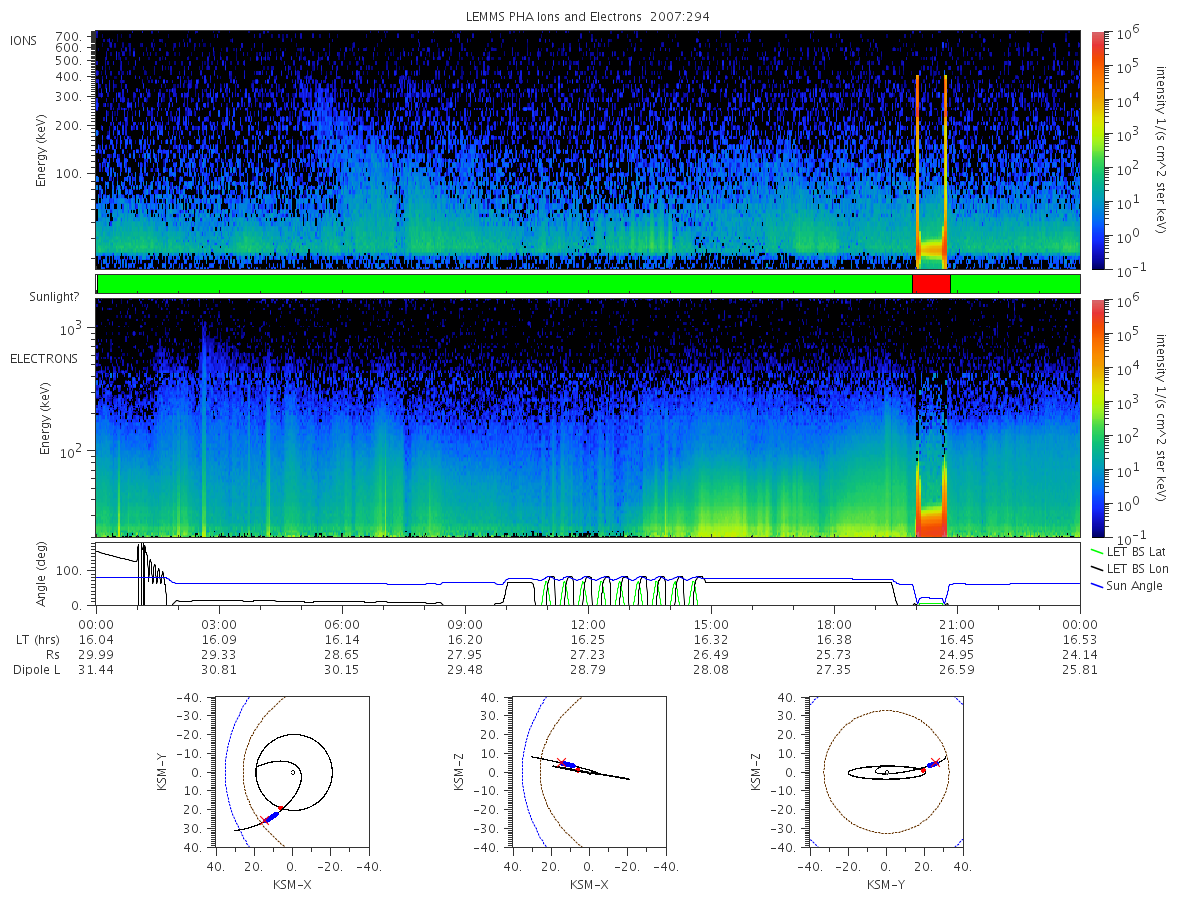Click the 15:00 time axis label
1200x900 pixels.
(711, 623)
